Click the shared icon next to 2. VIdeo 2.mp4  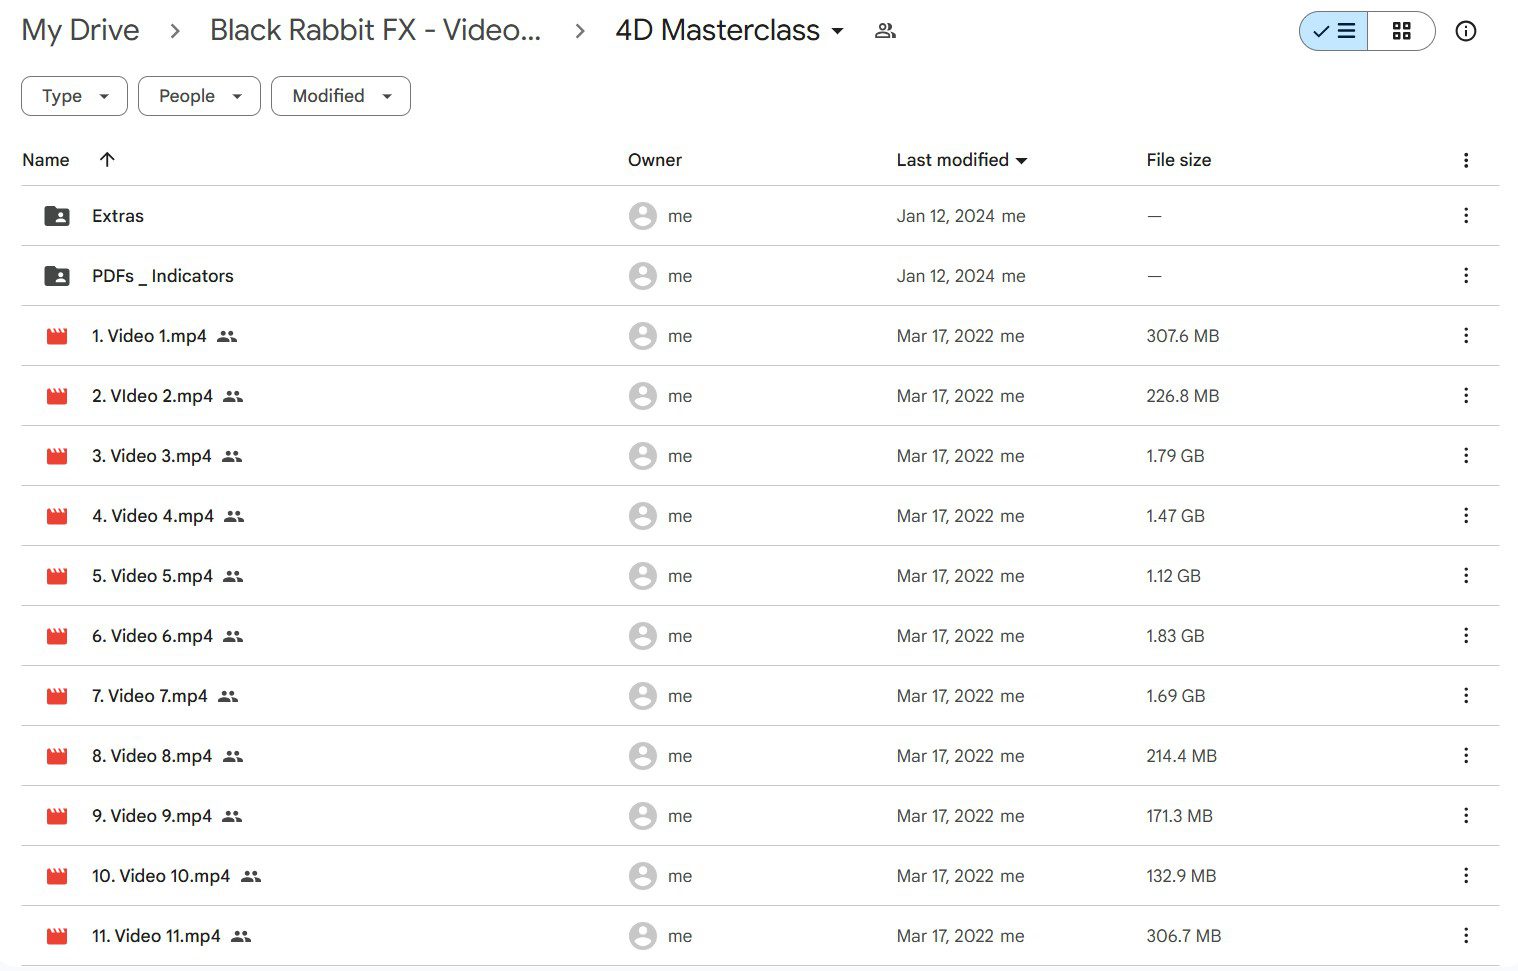pos(233,396)
